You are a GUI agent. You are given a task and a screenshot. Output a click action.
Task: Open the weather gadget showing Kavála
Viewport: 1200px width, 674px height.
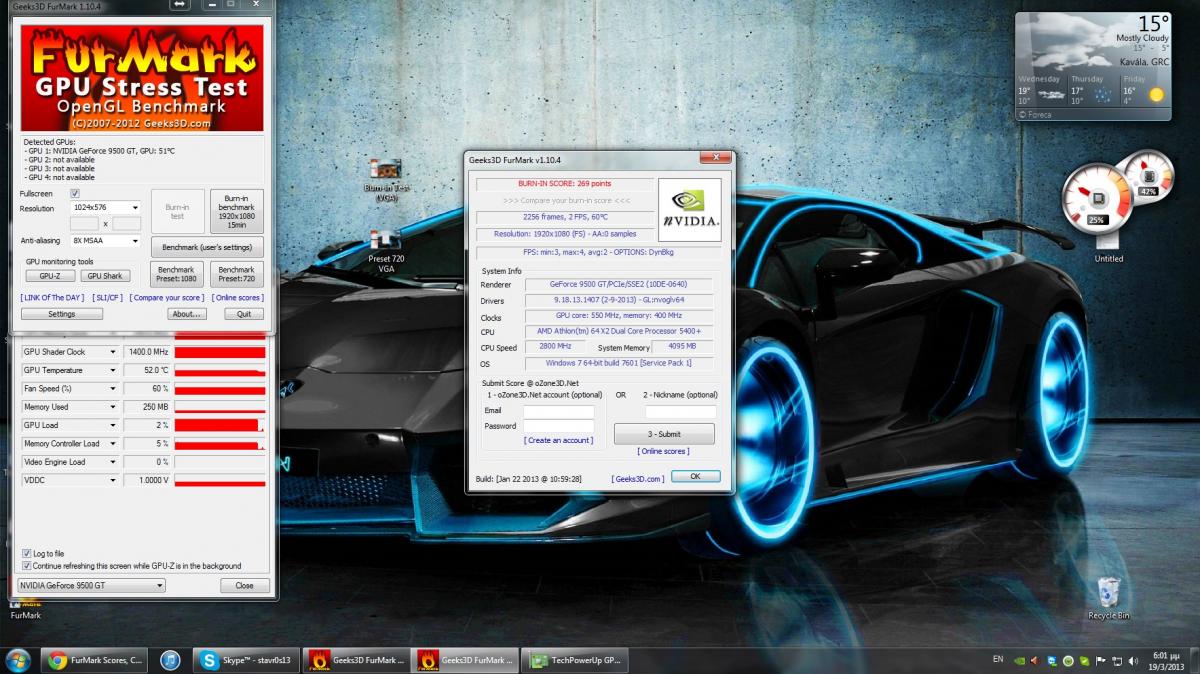pos(1093,66)
